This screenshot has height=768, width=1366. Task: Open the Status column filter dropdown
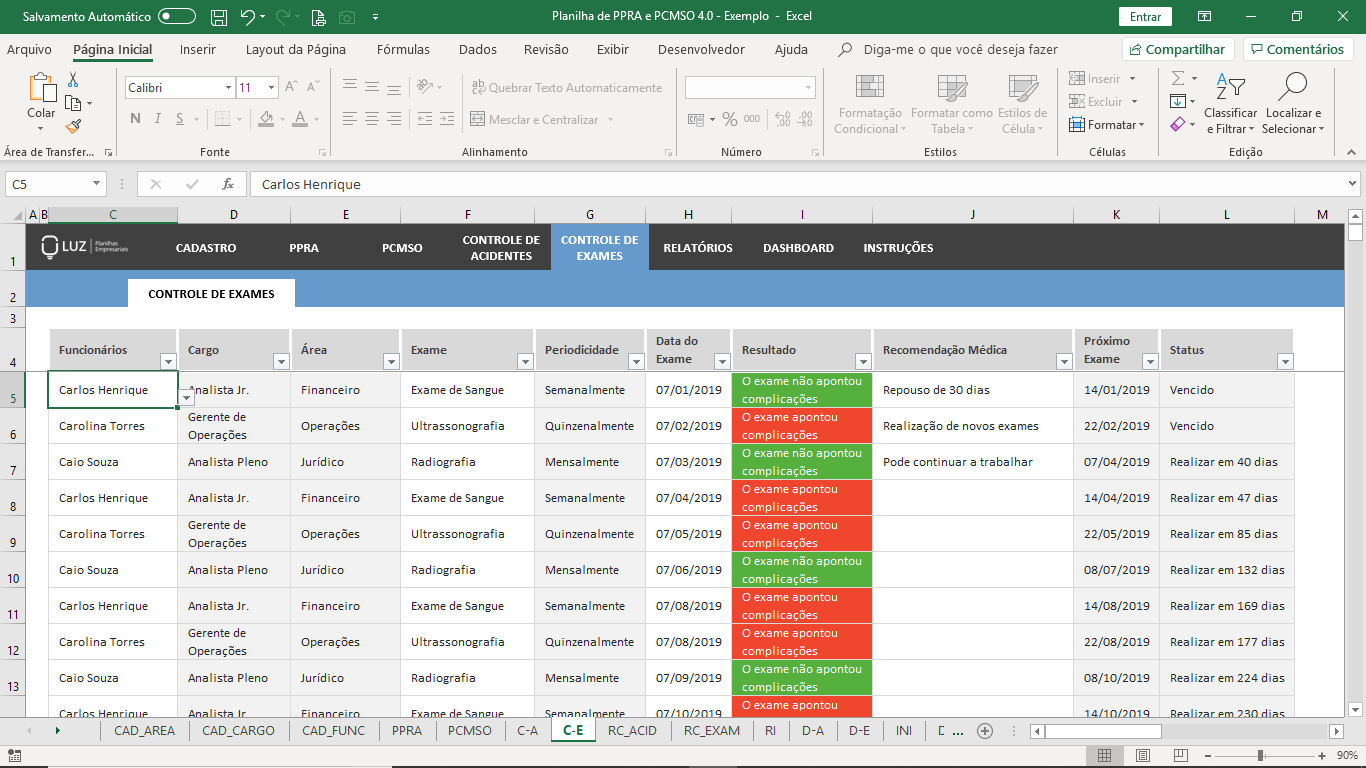click(x=1285, y=362)
